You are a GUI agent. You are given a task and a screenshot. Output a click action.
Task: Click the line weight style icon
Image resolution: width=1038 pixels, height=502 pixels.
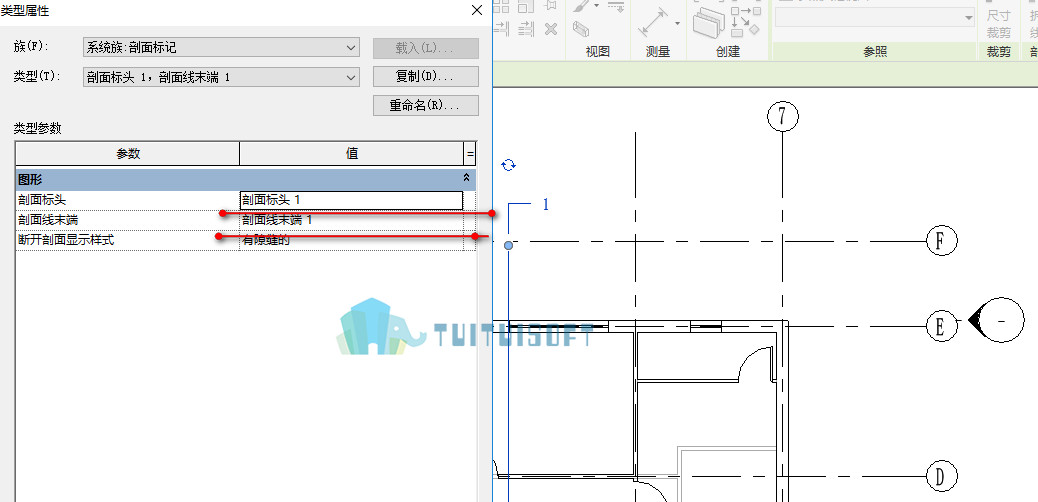pos(616,7)
